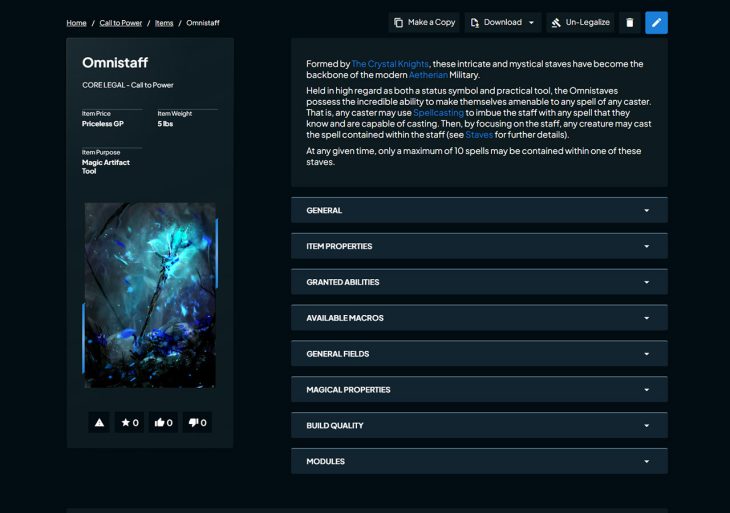The image size is (730, 513).
Task: Open the Available Macros panel
Action: (479, 318)
